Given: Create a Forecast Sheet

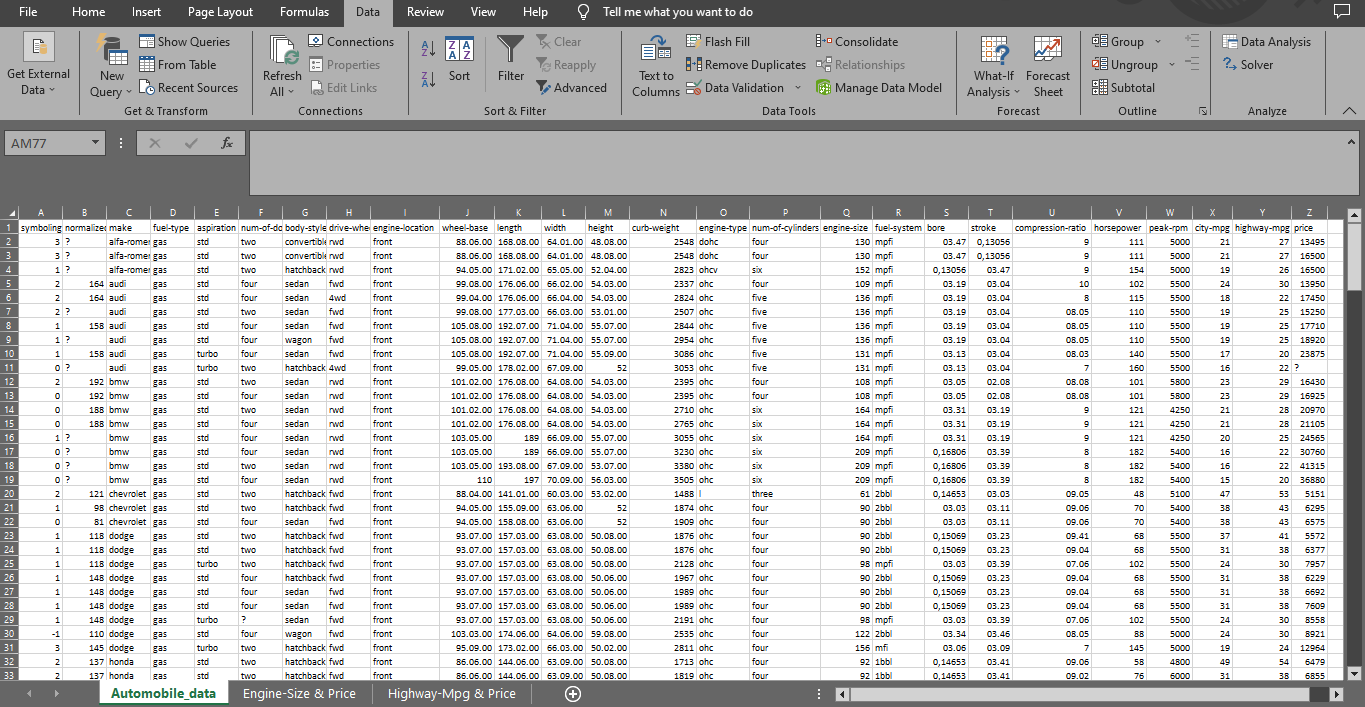Looking at the screenshot, I should (1047, 66).
